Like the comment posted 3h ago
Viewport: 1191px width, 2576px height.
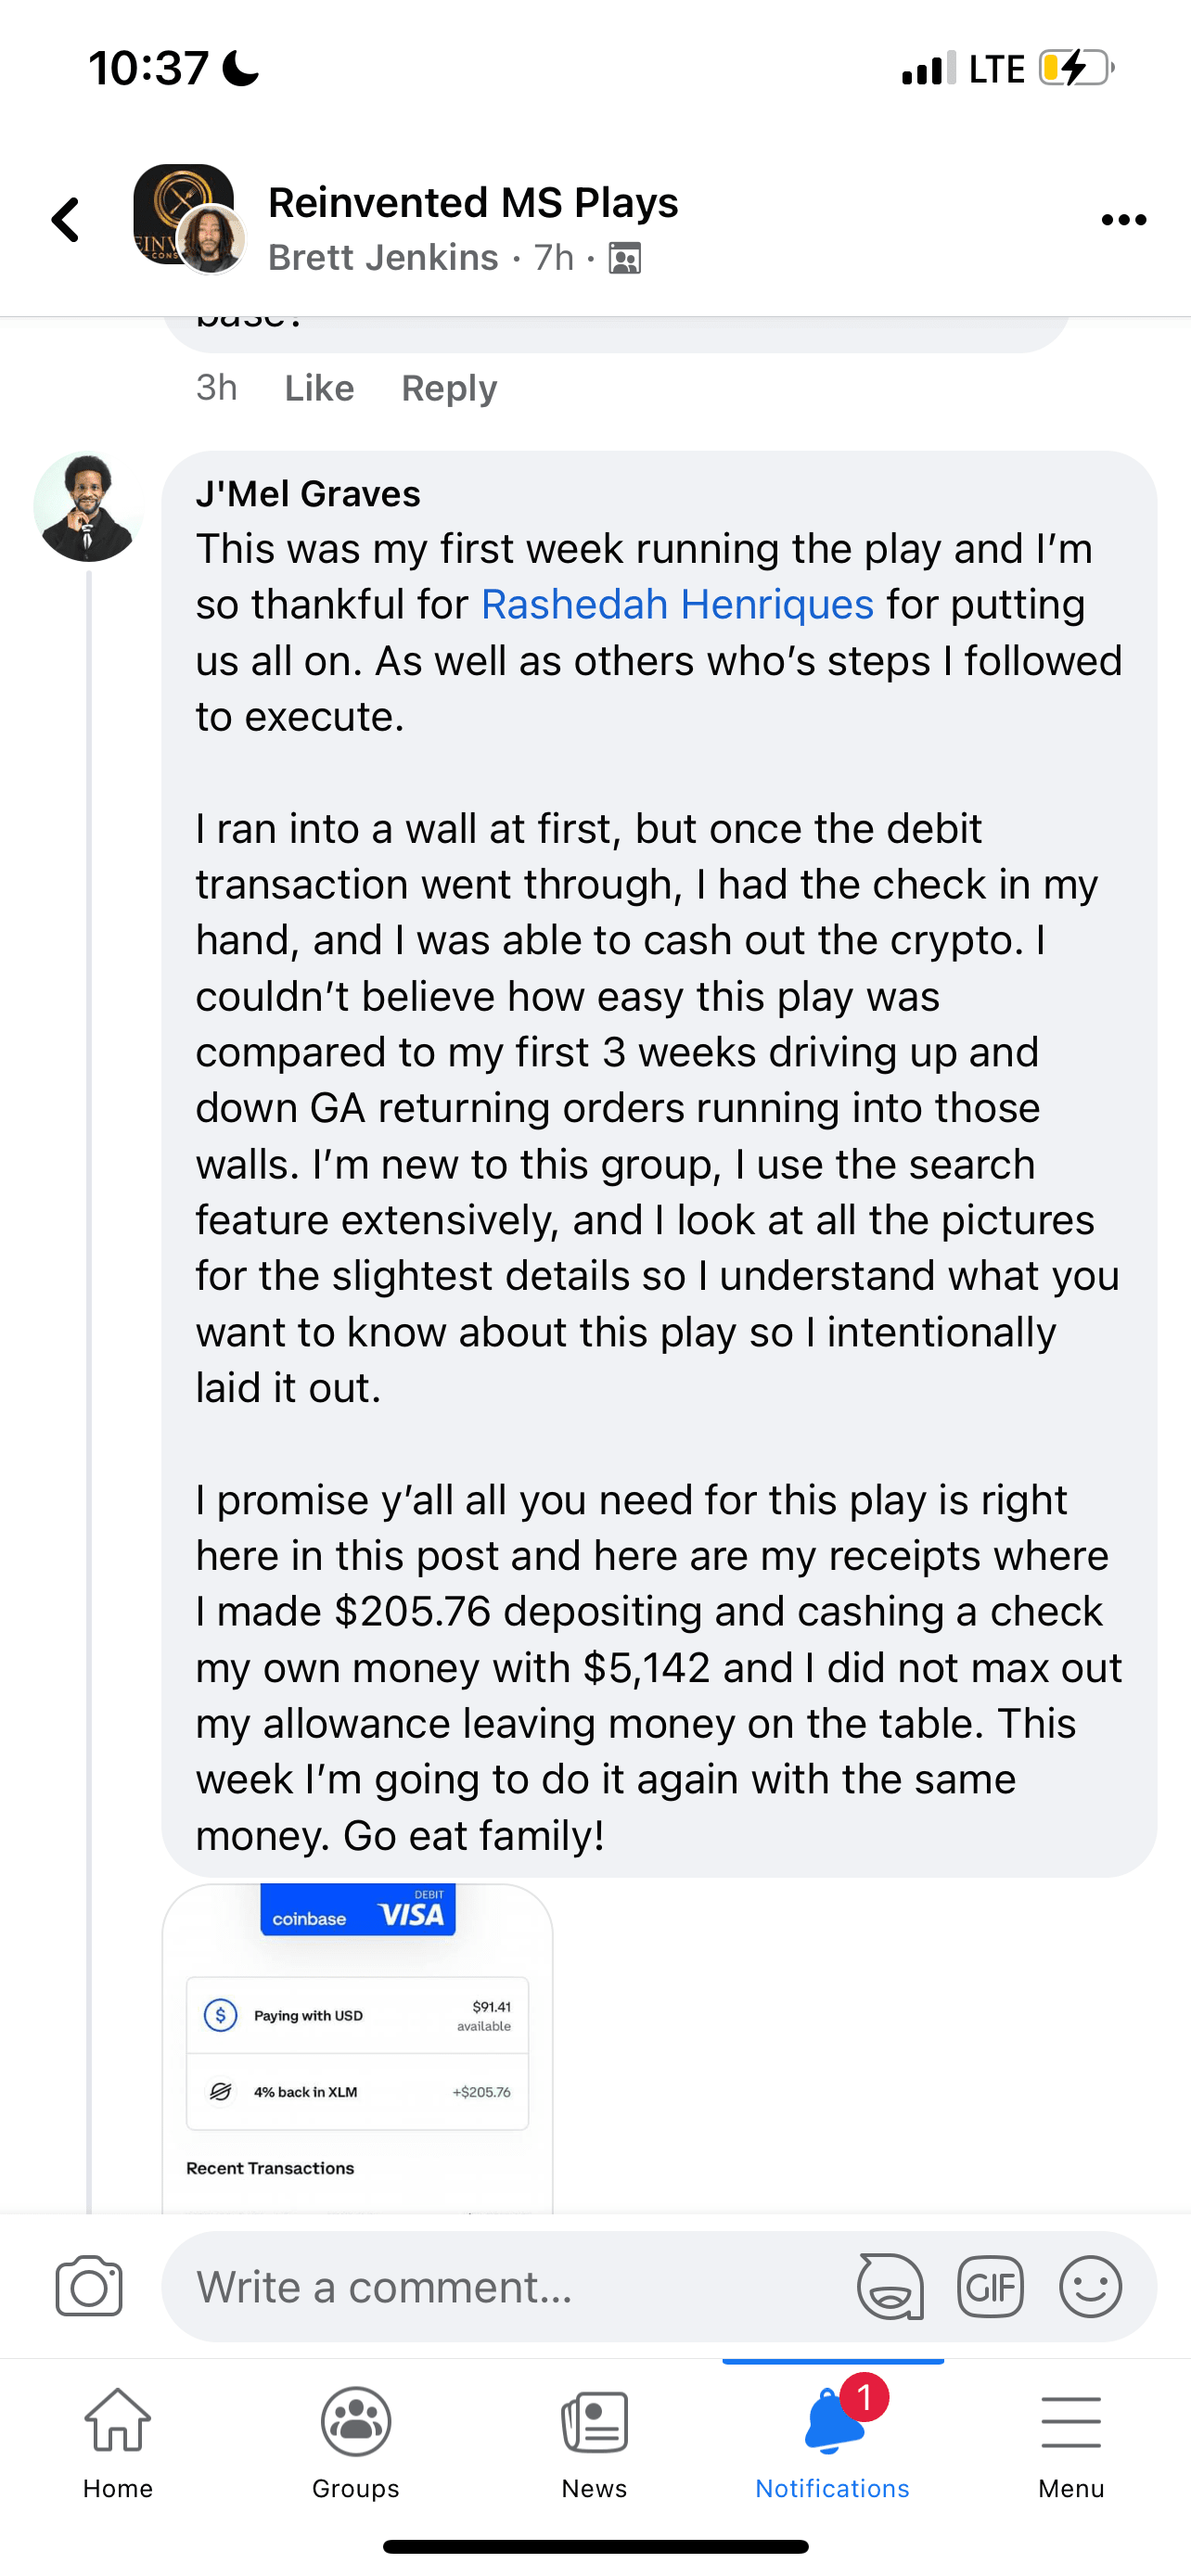click(319, 388)
